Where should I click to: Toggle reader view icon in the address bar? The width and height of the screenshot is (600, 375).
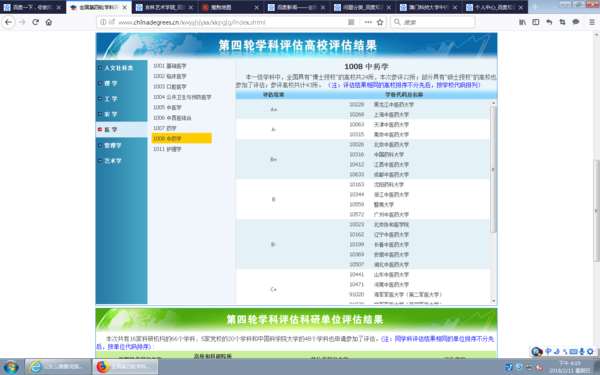click(x=351, y=22)
